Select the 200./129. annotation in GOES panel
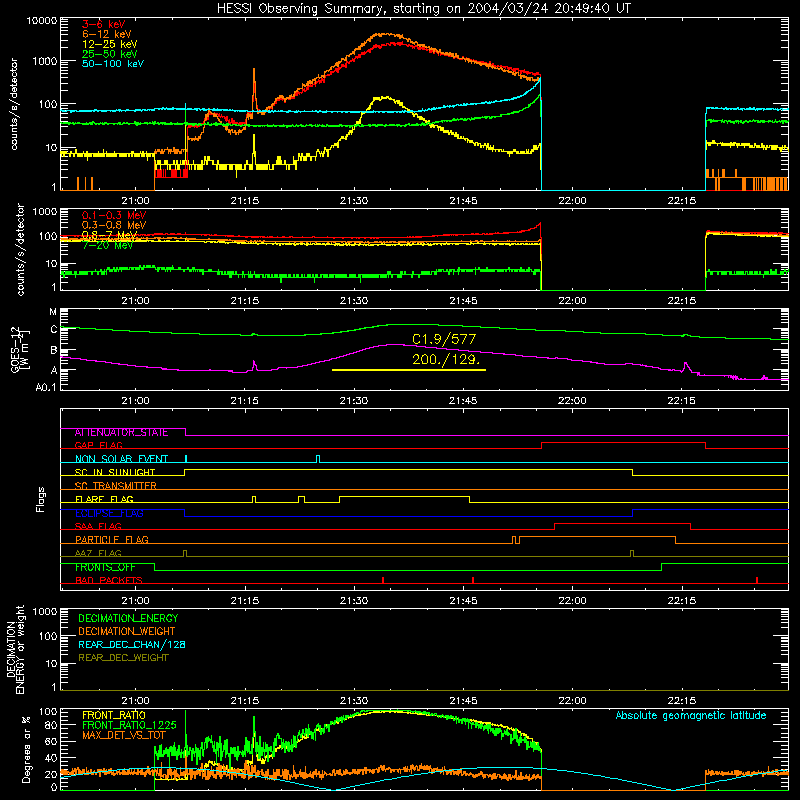This screenshot has height=800, width=800. [446, 359]
